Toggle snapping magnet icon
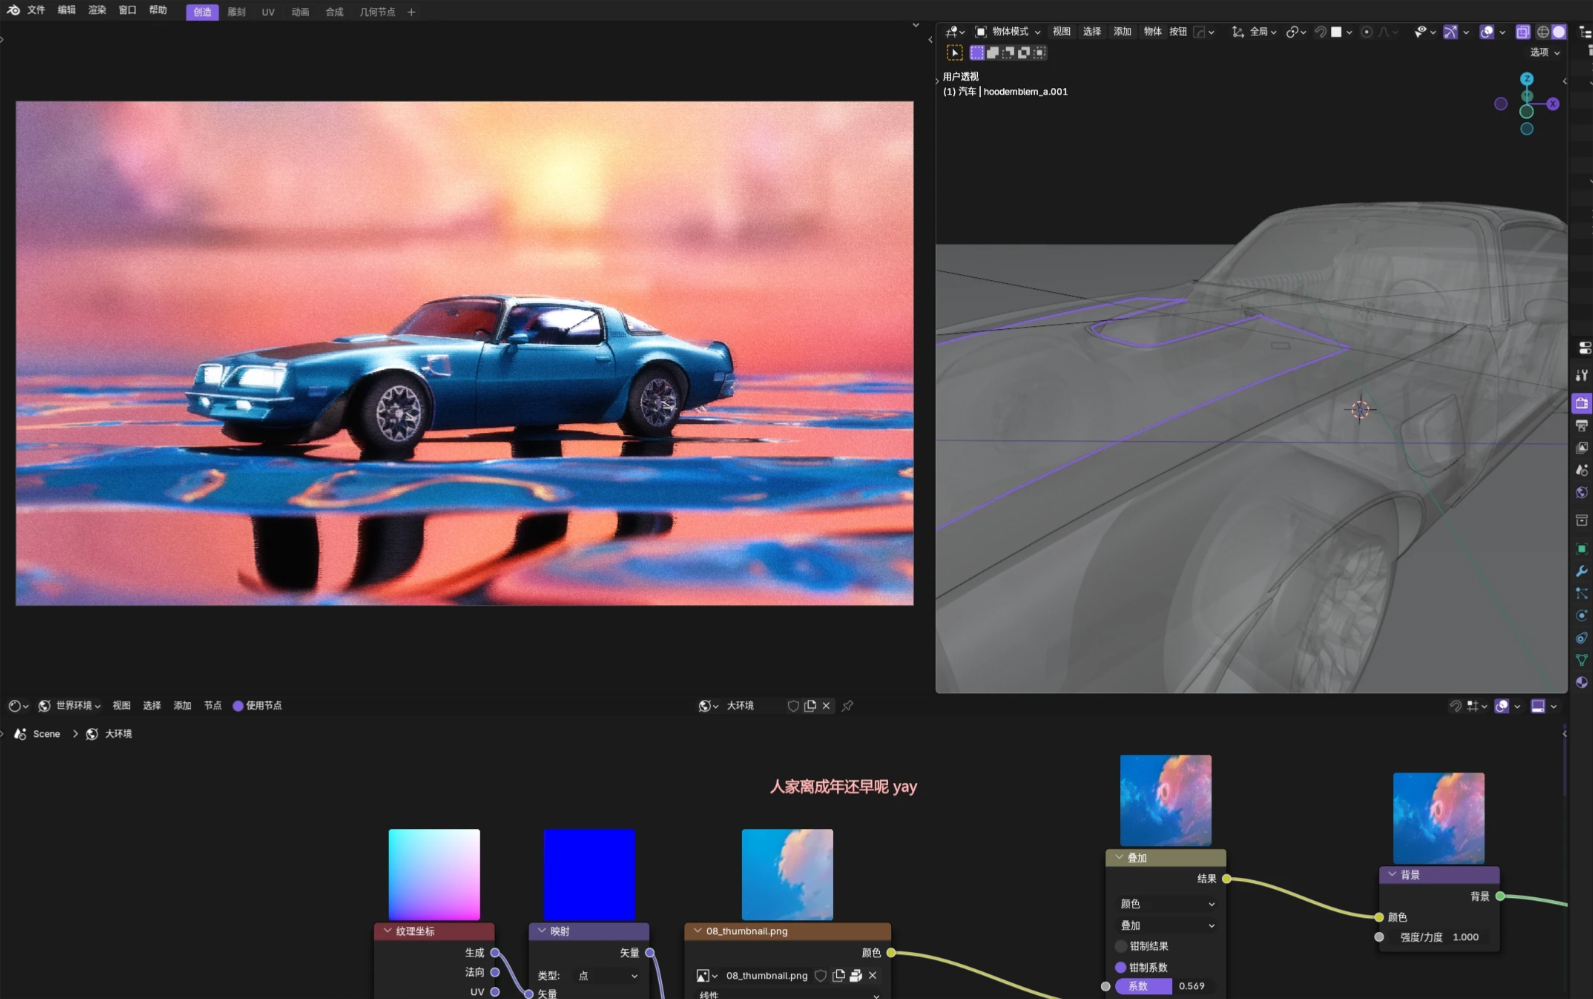 pos(1321,32)
